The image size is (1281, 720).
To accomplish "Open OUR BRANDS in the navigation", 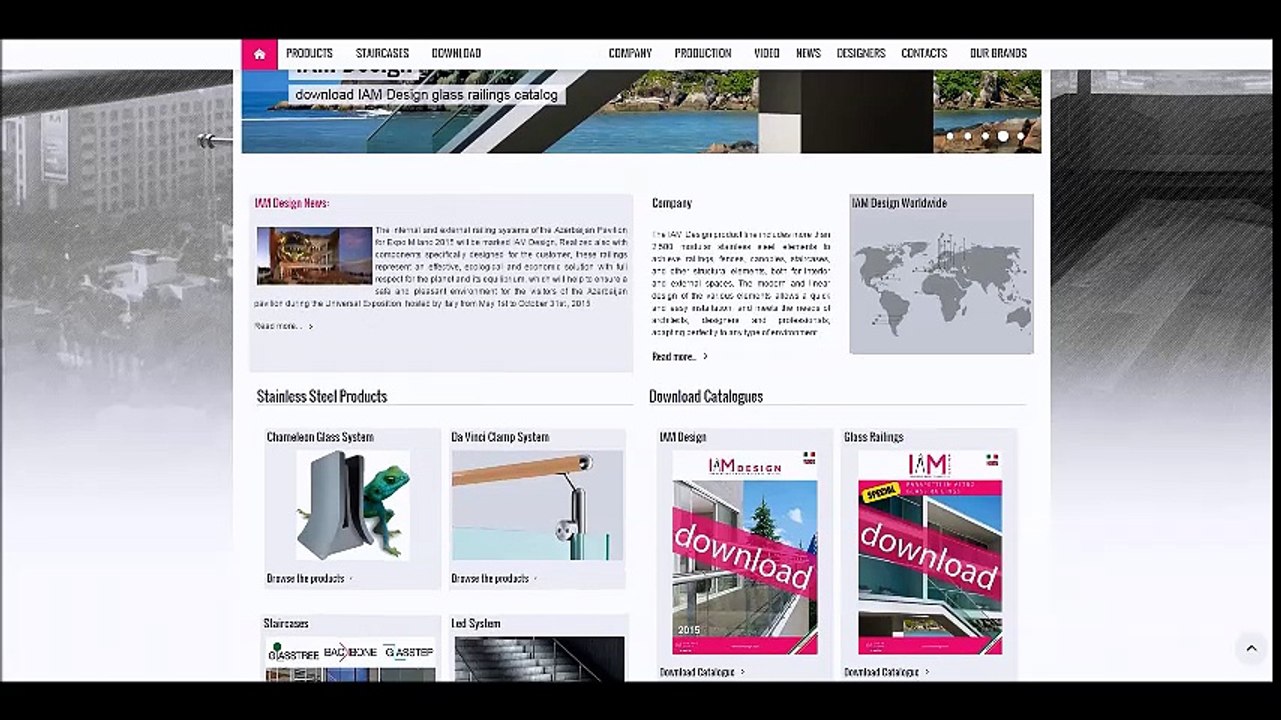I will pyautogui.click(x=998, y=54).
